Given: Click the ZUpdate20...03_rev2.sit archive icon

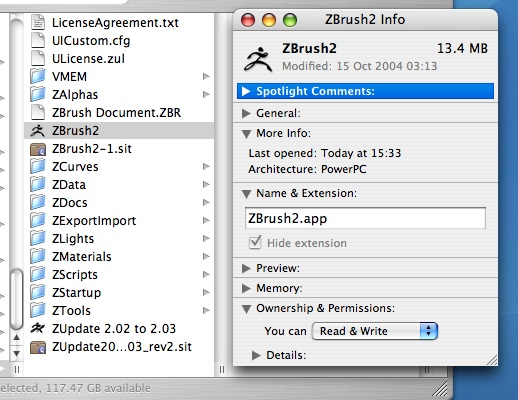Looking at the screenshot, I should [38, 347].
